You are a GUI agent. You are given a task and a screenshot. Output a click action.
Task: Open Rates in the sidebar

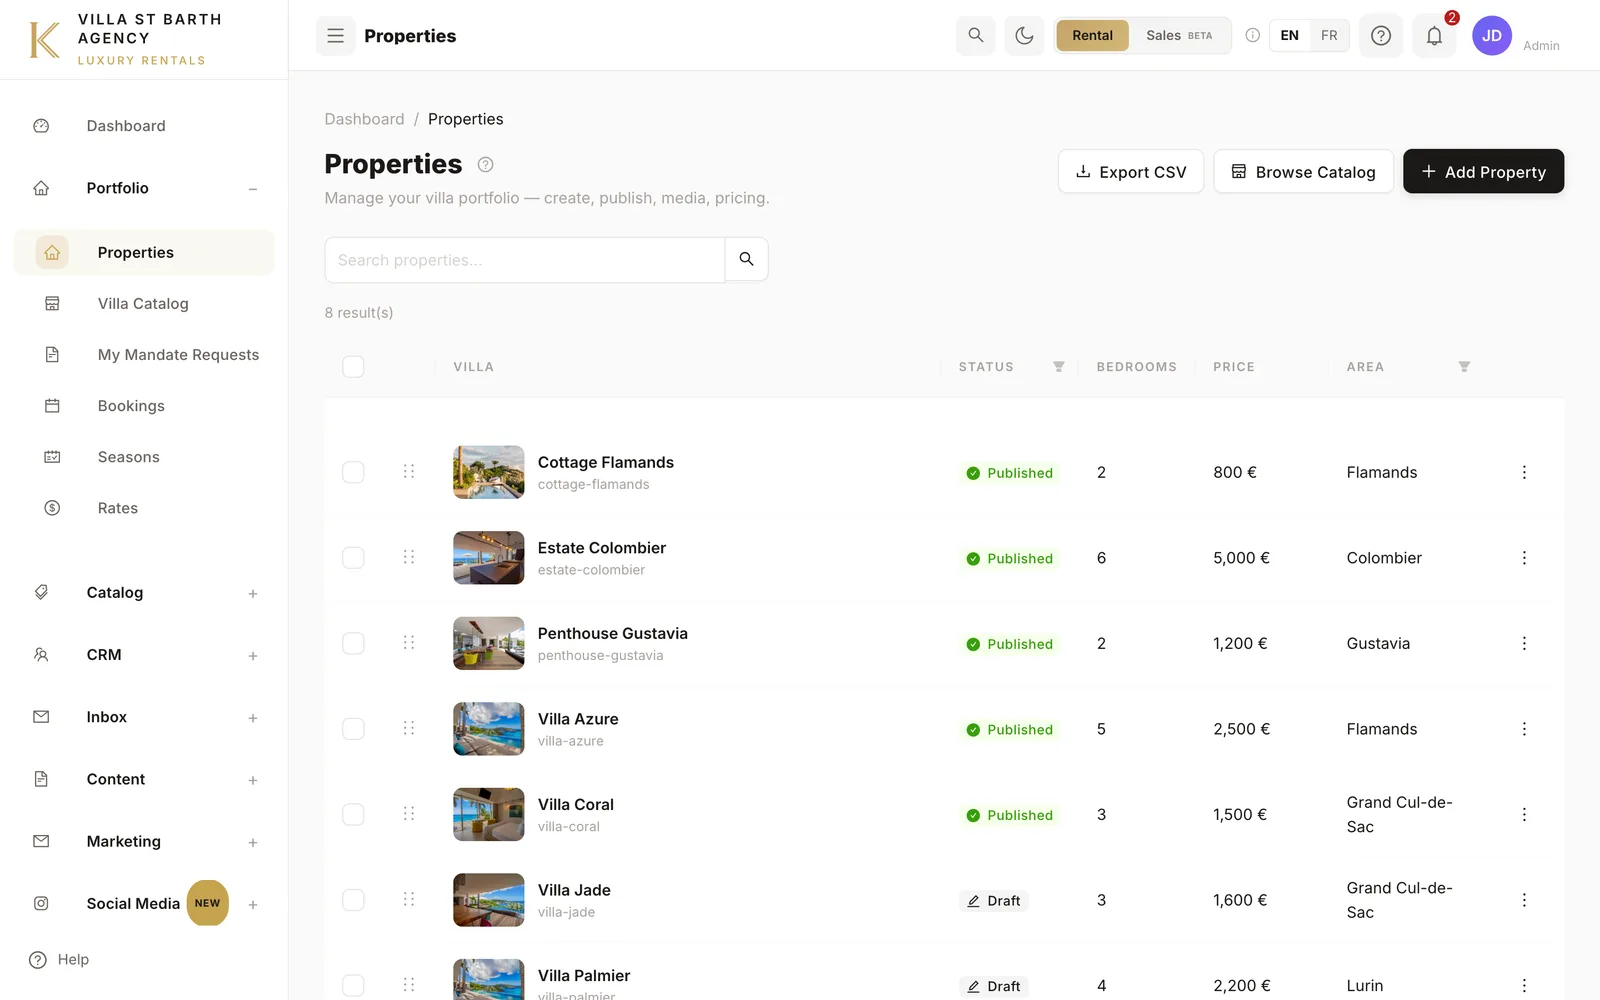[x=144, y=508]
